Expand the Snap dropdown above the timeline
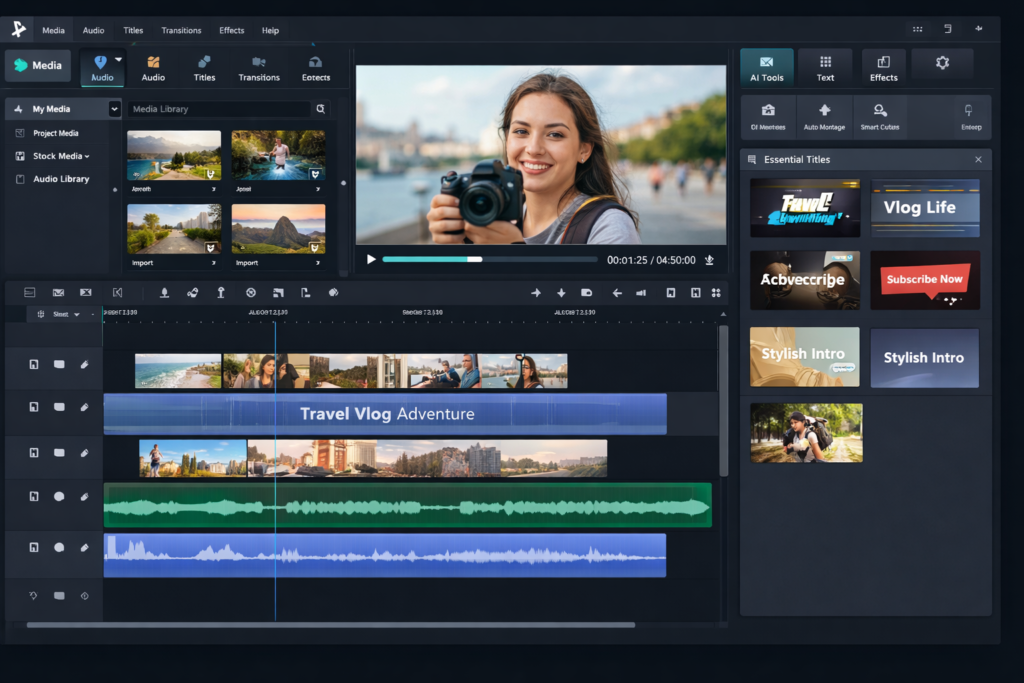 point(77,313)
